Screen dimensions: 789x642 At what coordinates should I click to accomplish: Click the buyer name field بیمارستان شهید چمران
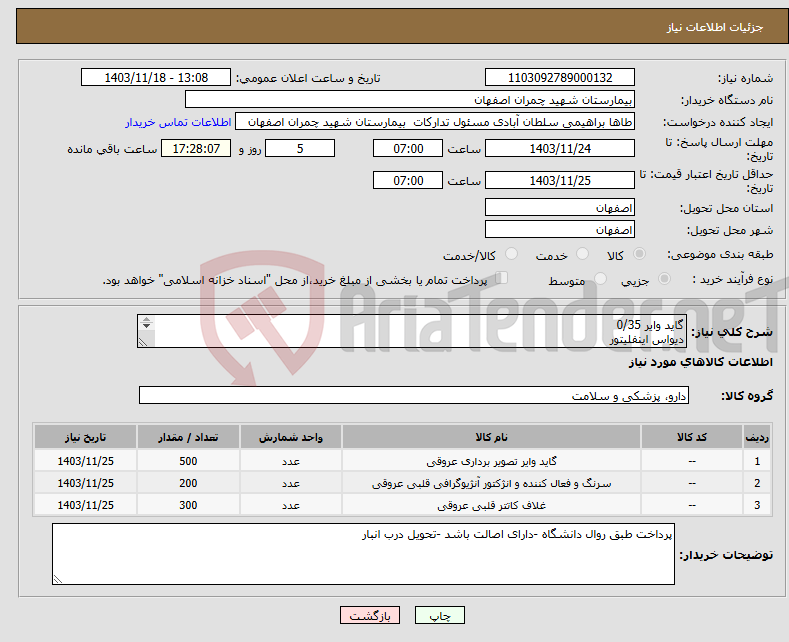pyautogui.click(x=410, y=100)
